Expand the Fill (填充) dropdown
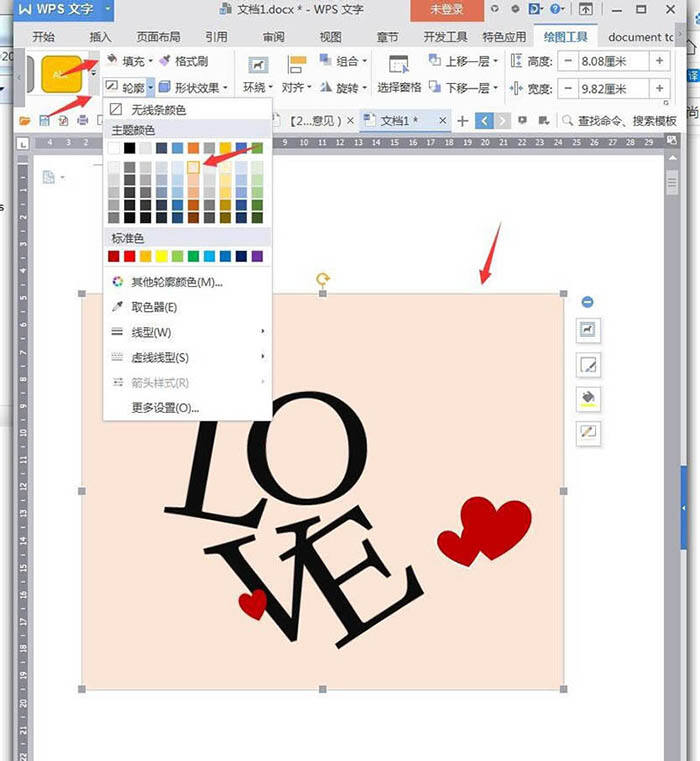 (x=150, y=61)
